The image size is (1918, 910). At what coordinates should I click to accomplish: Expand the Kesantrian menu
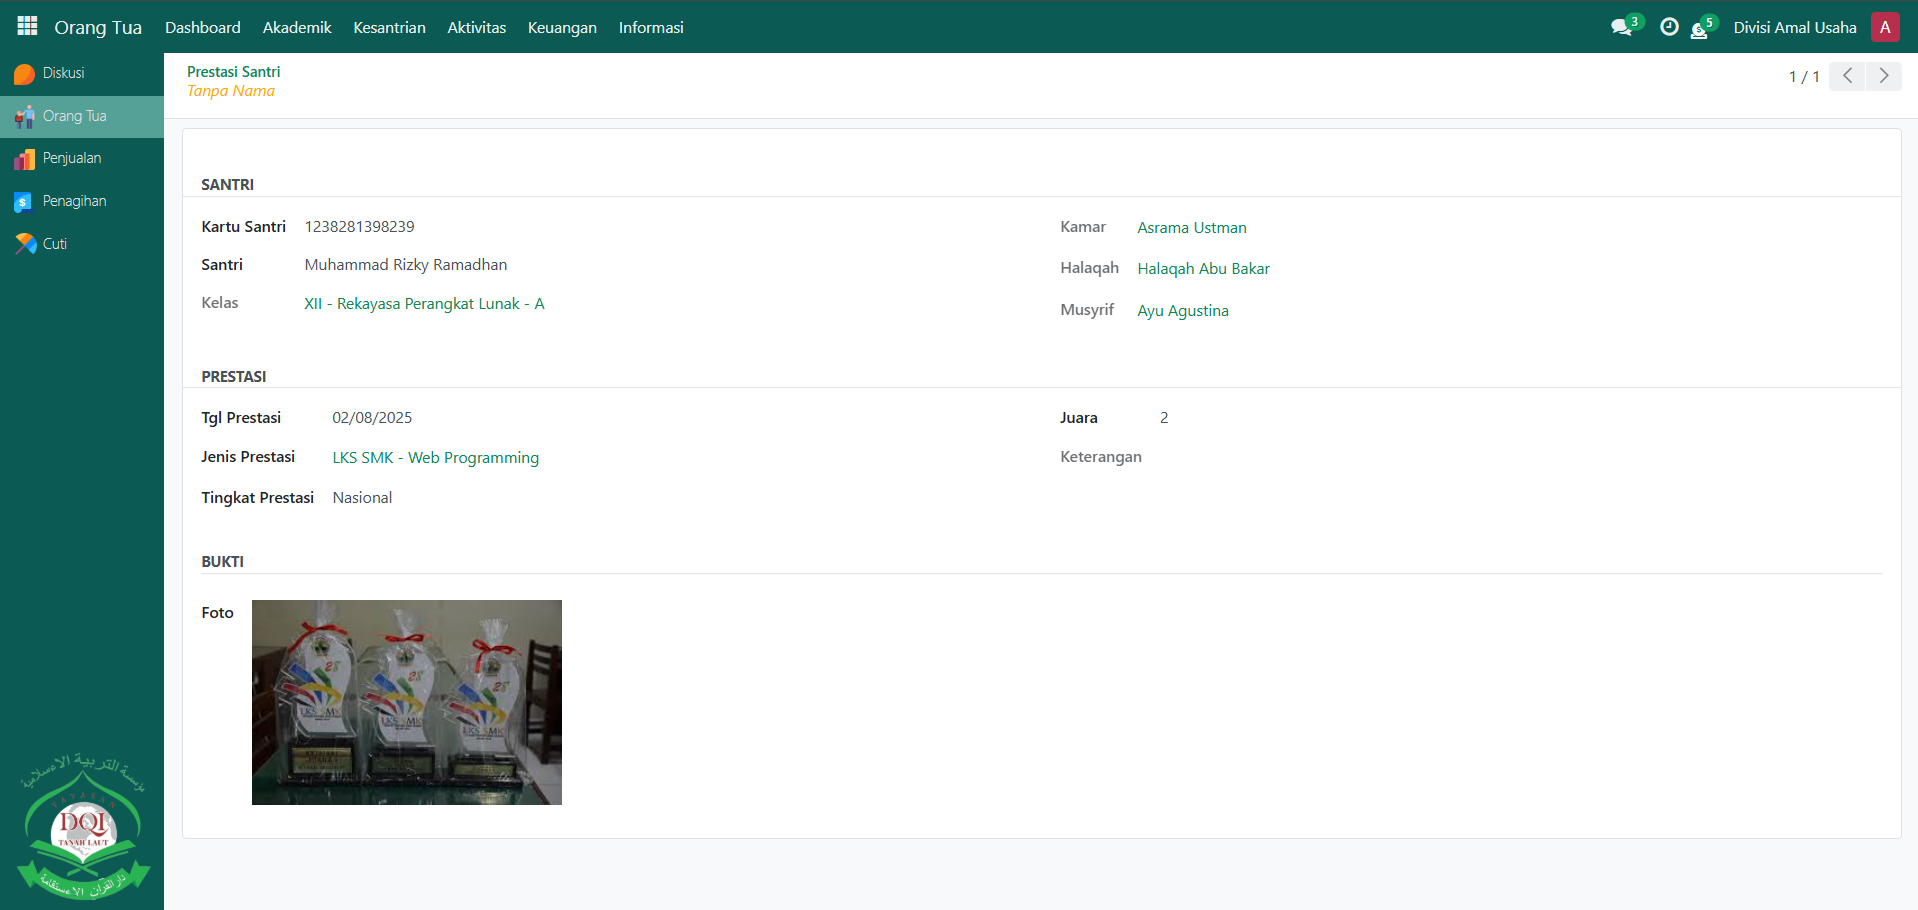point(389,28)
